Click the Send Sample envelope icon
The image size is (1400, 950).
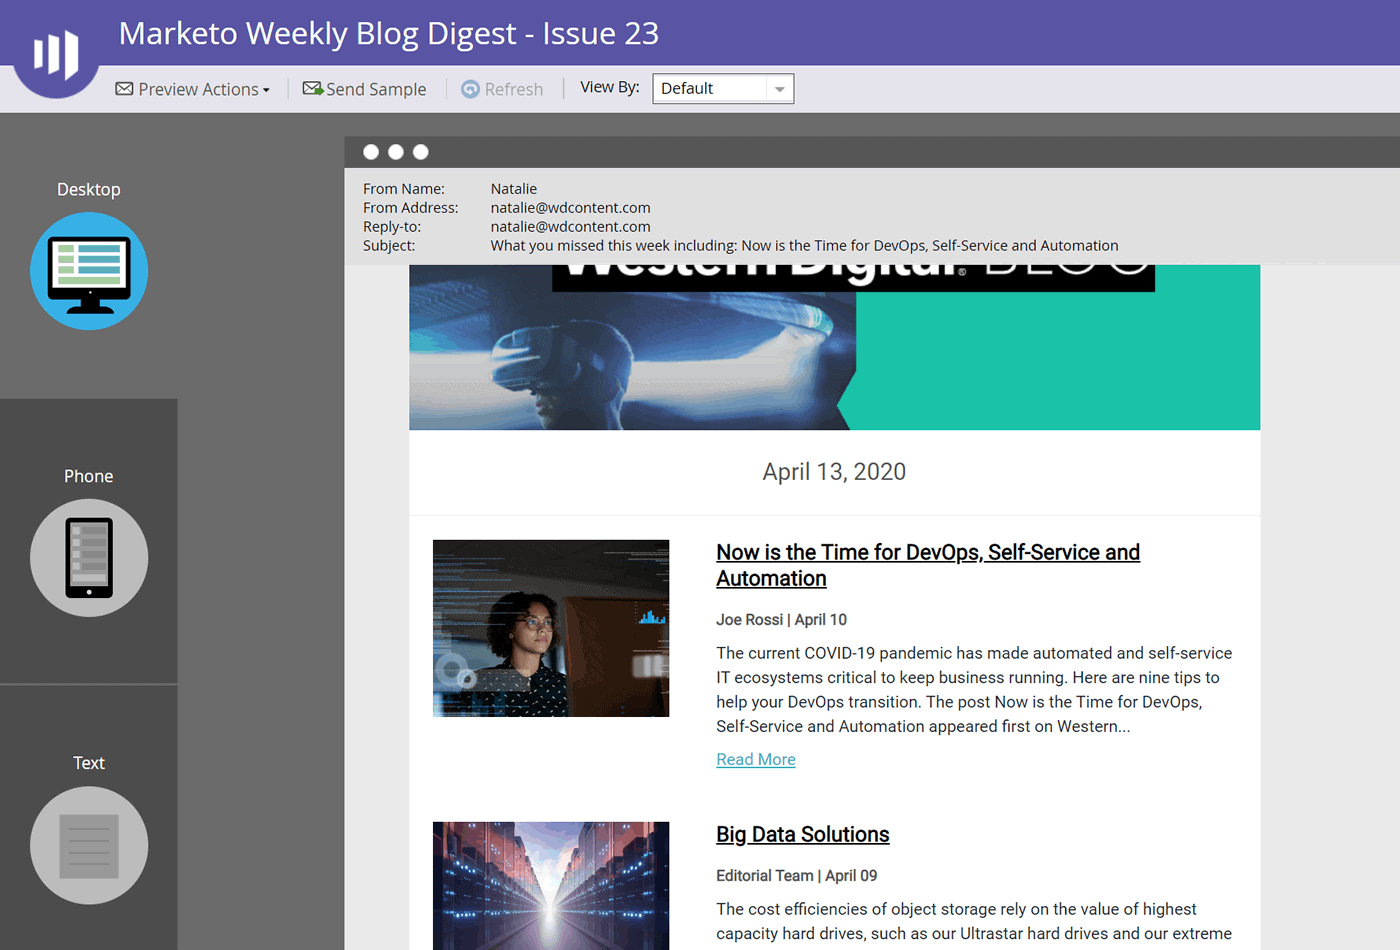[313, 88]
